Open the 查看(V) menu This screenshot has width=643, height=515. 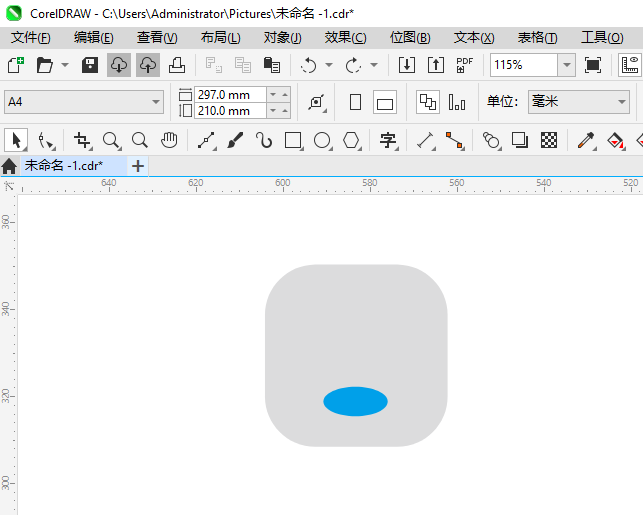point(157,38)
